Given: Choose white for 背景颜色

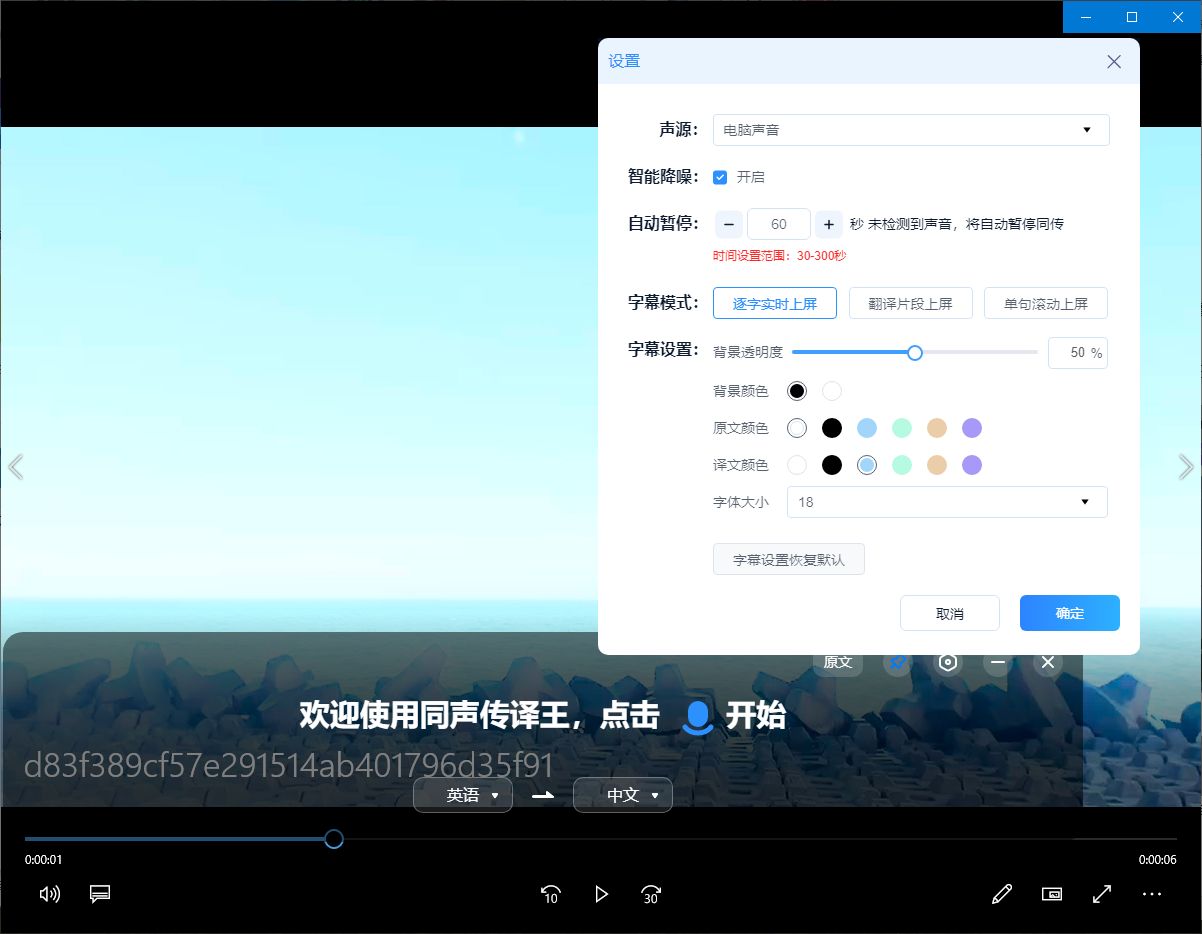Looking at the screenshot, I should coord(832,391).
